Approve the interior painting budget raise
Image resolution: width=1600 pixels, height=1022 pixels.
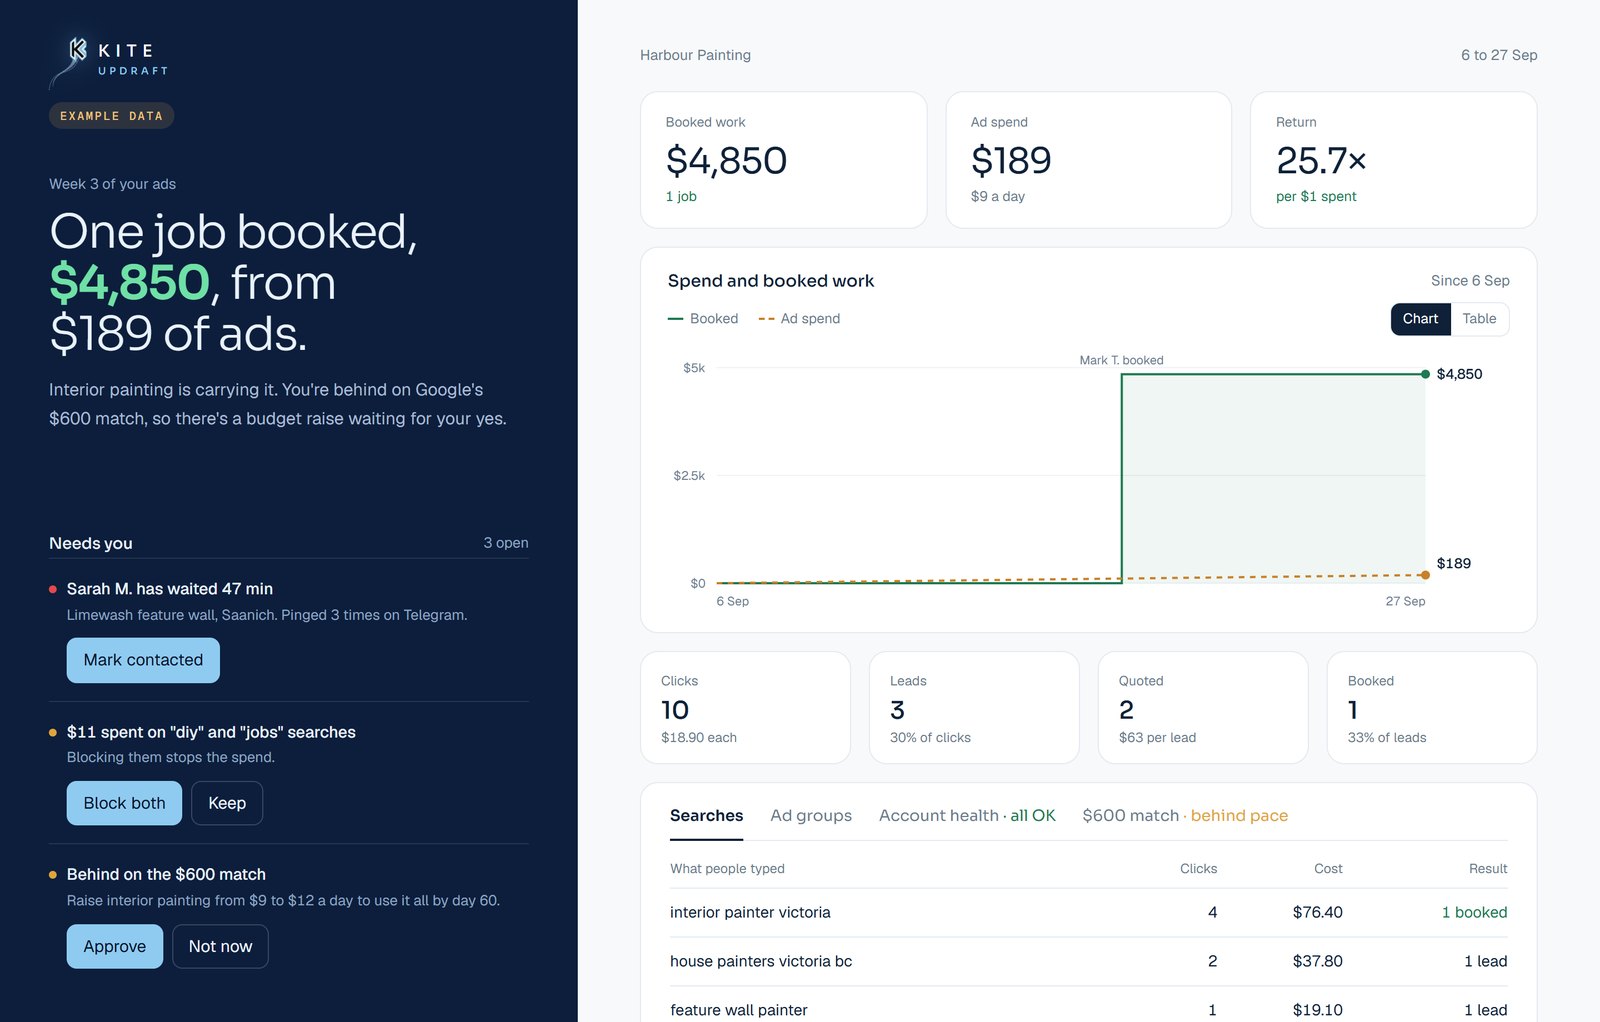[x=115, y=946]
